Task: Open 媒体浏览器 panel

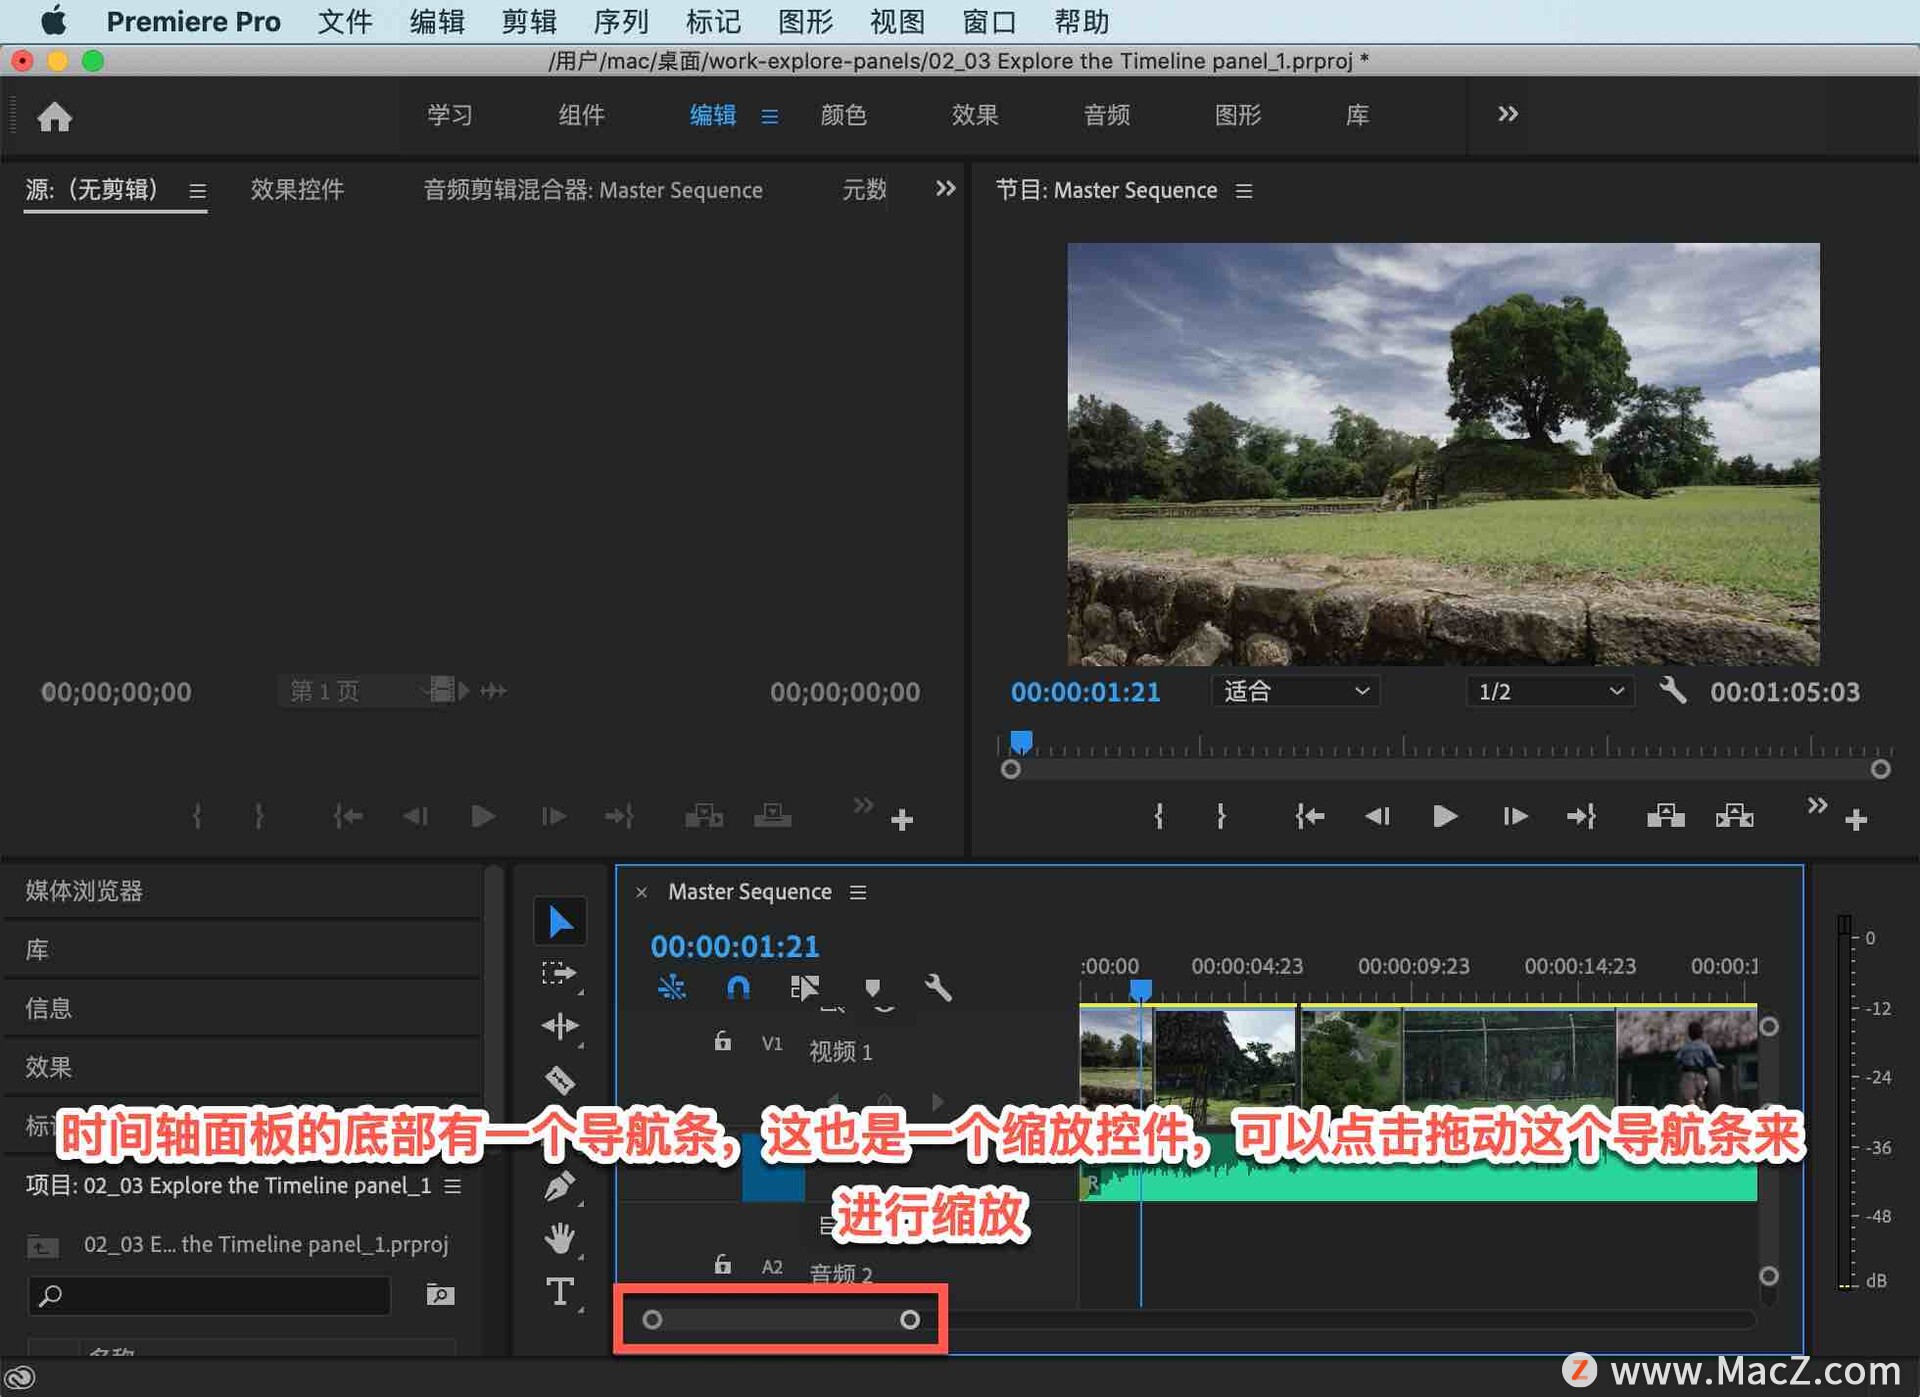Action: [x=84, y=891]
